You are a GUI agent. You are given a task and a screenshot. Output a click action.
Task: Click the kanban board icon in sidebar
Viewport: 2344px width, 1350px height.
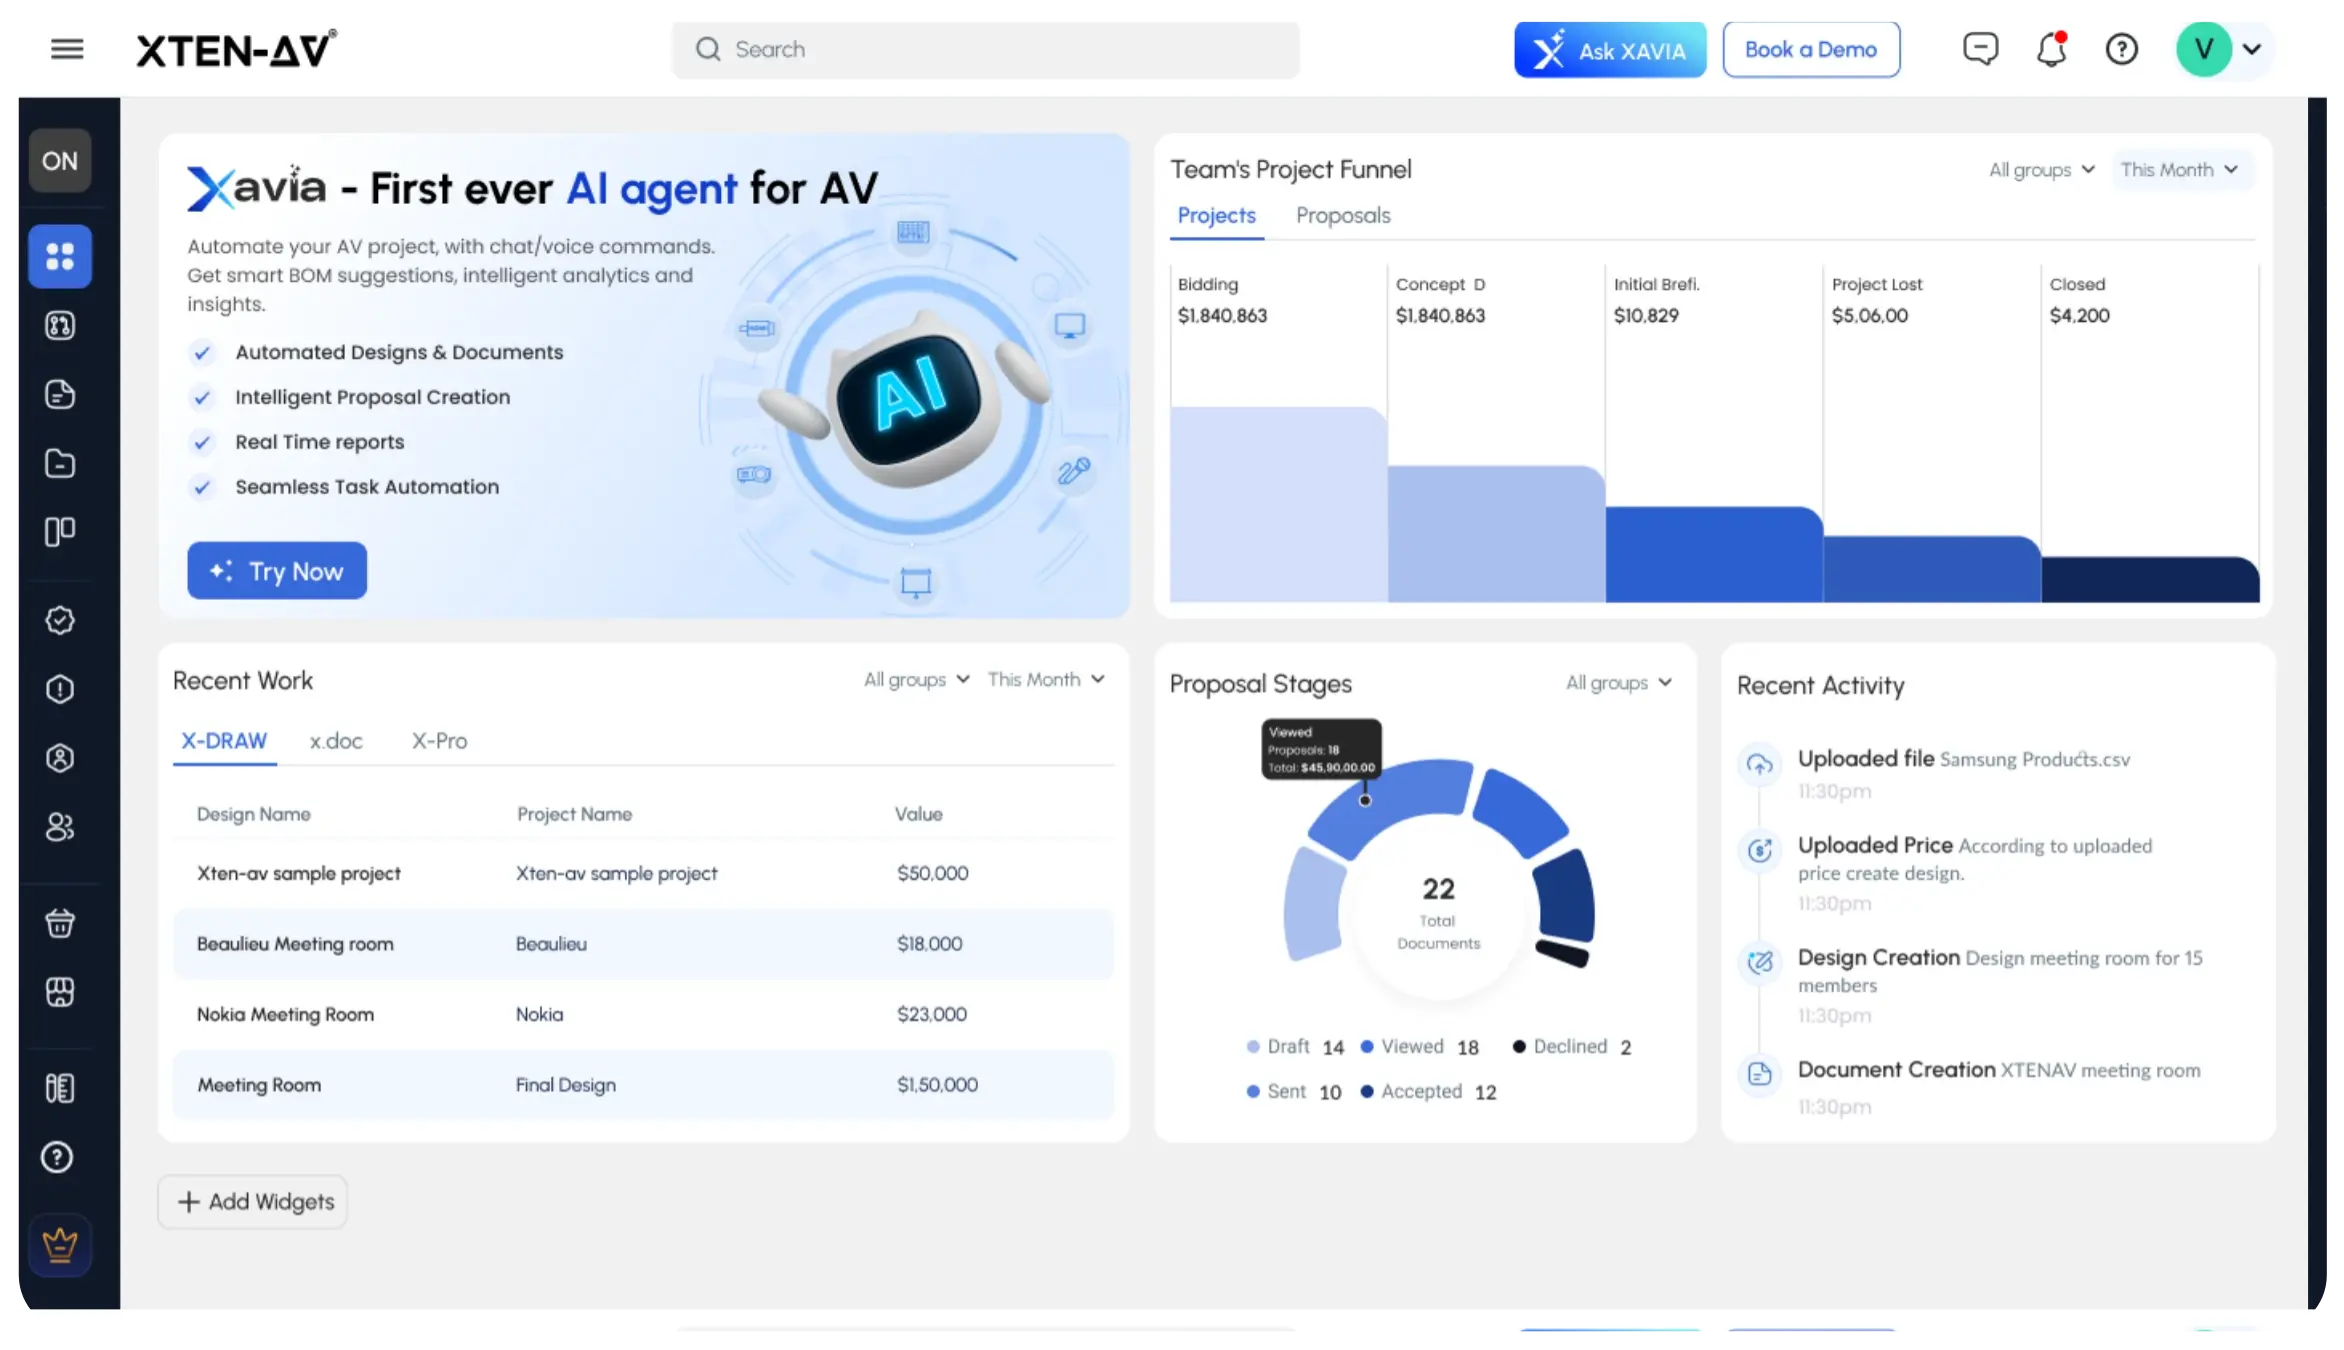point(60,531)
